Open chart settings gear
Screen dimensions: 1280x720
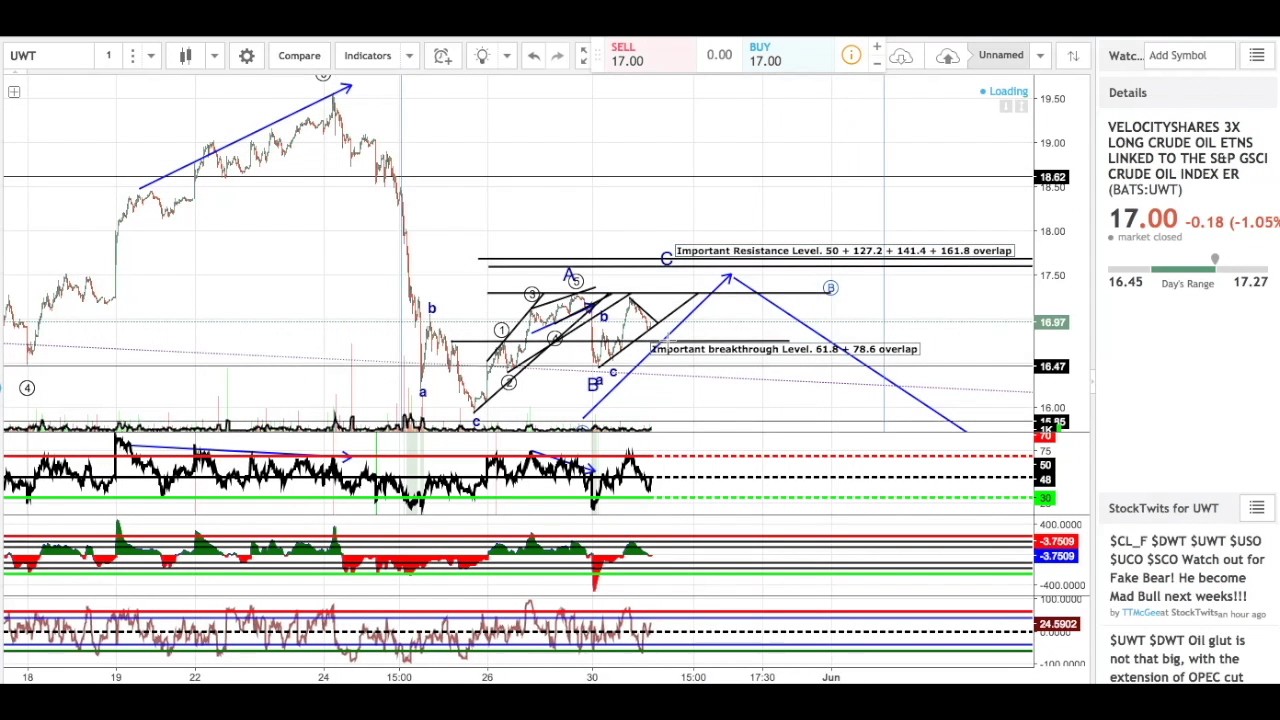pyautogui.click(x=247, y=56)
